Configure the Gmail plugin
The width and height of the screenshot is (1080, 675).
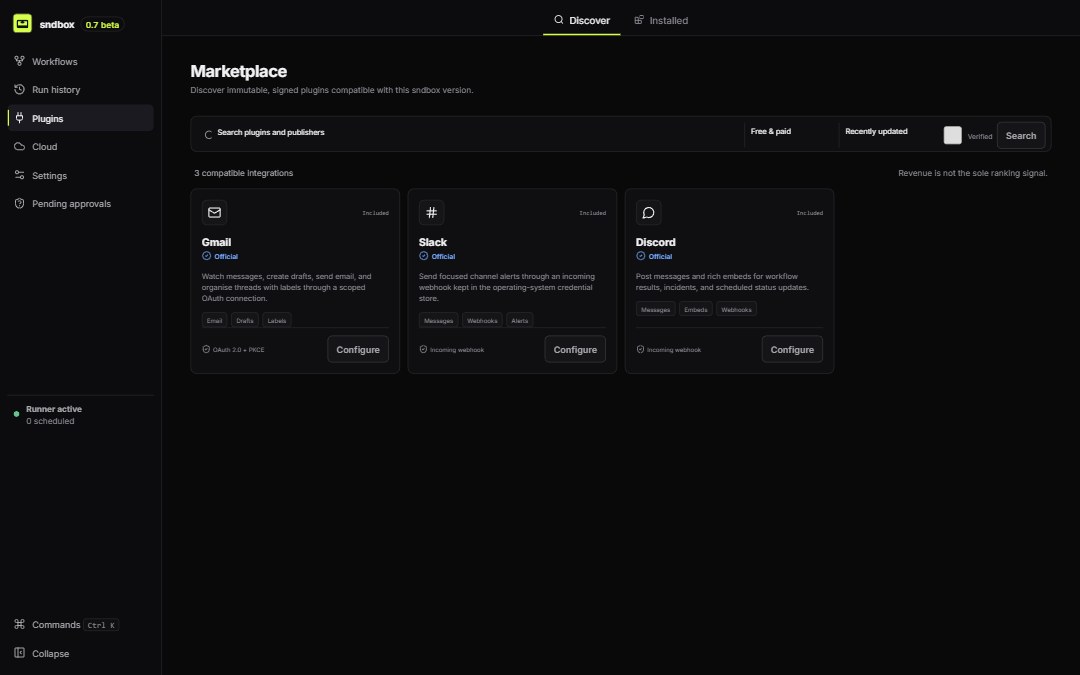[x=357, y=349]
